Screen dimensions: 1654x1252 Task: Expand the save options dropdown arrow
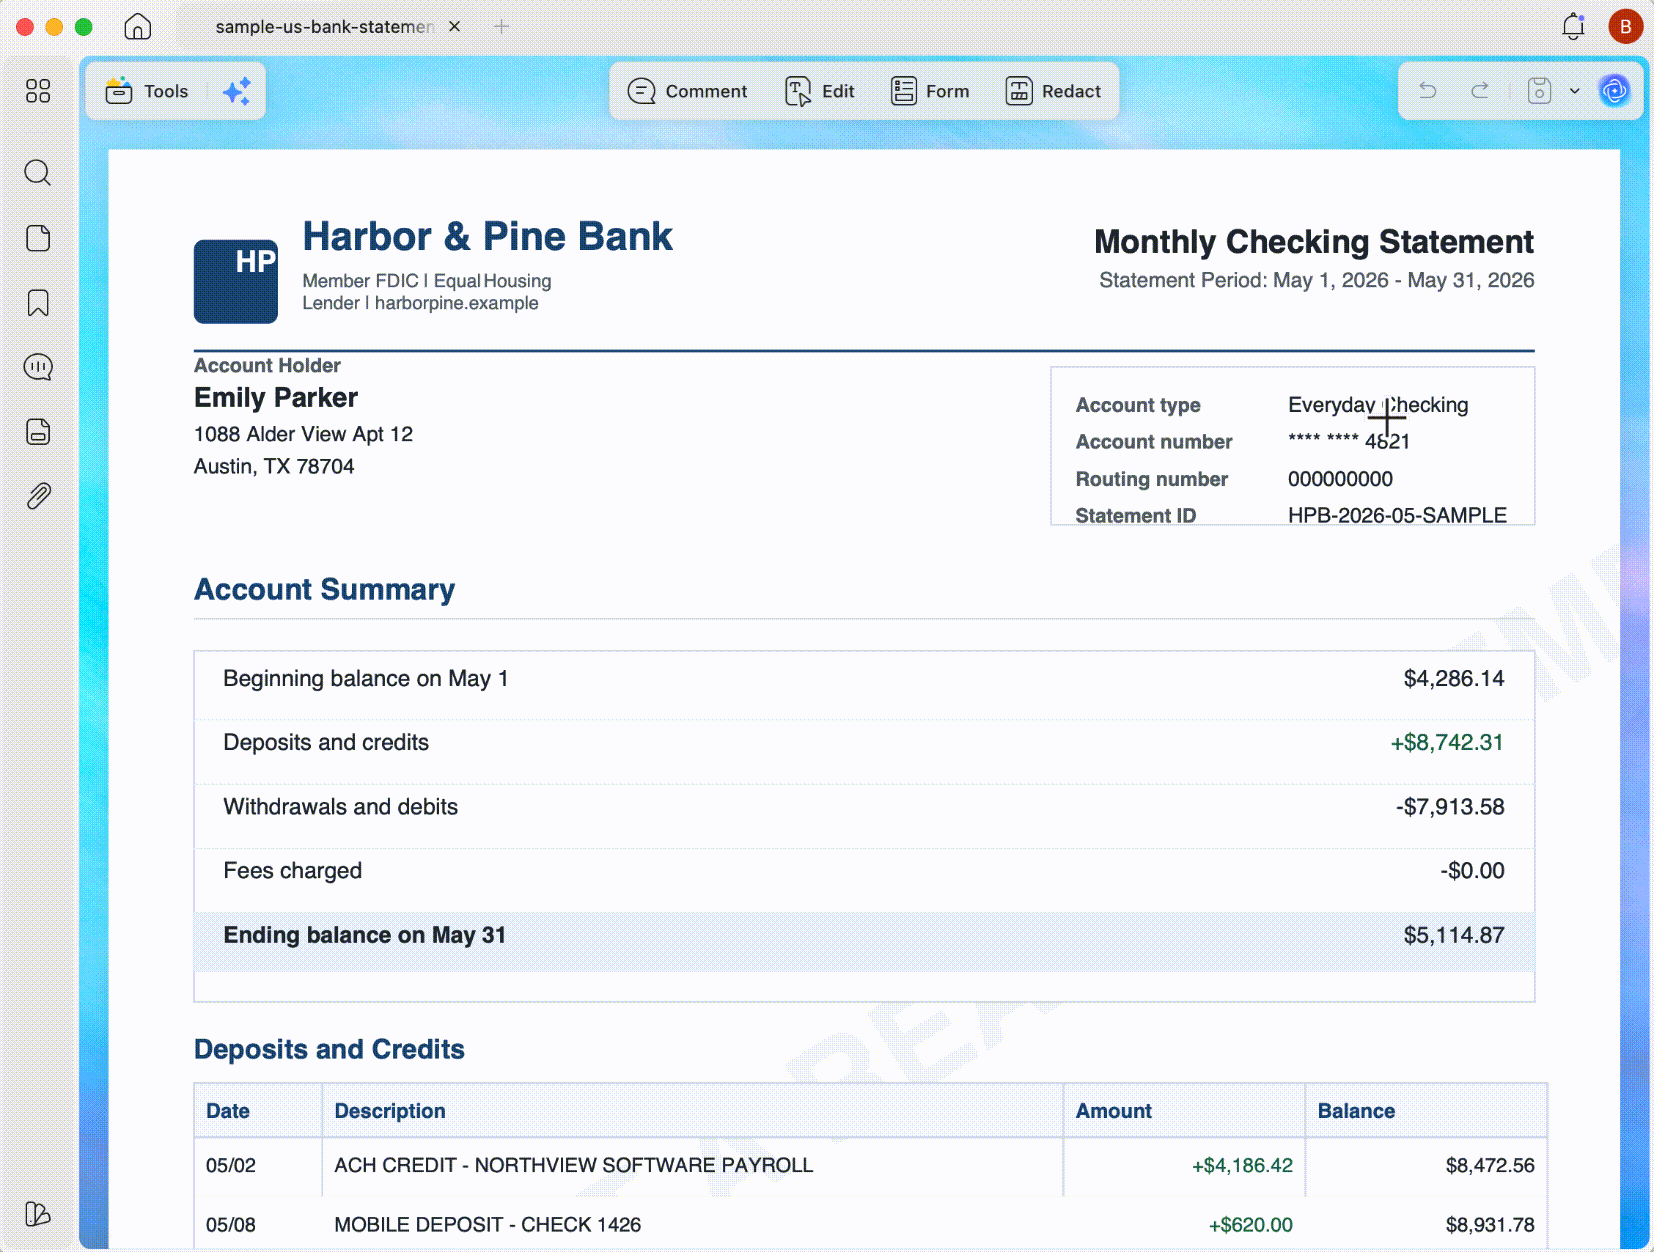1575,91
